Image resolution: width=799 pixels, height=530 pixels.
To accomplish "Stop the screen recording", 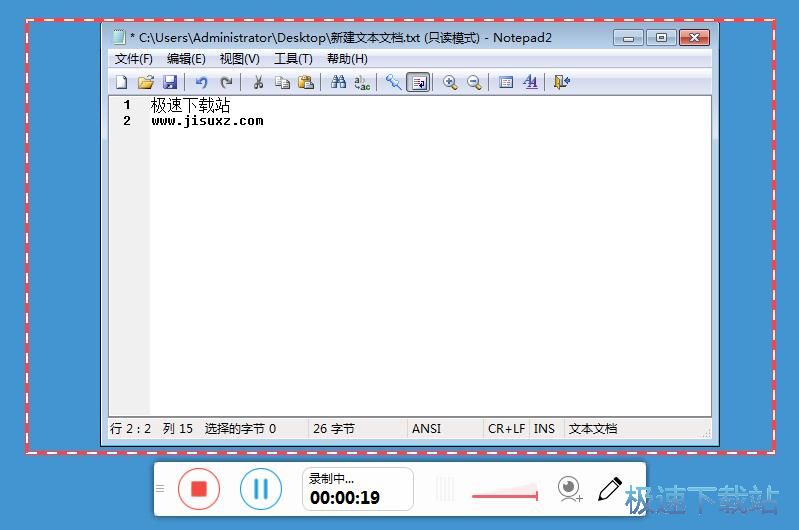I will pyautogui.click(x=199, y=489).
